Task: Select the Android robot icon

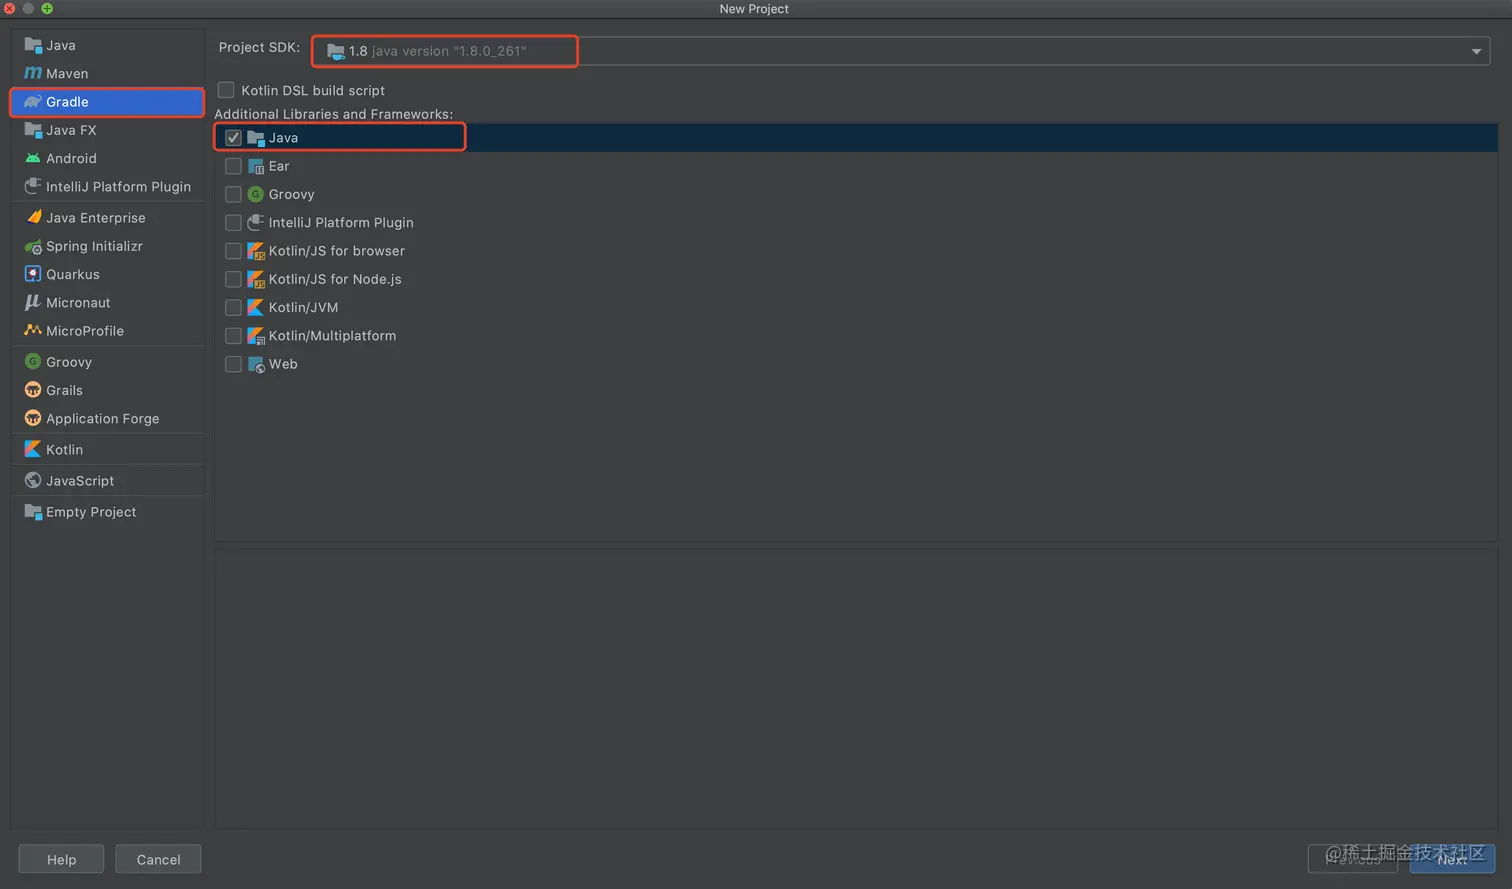Action: pyautogui.click(x=33, y=158)
